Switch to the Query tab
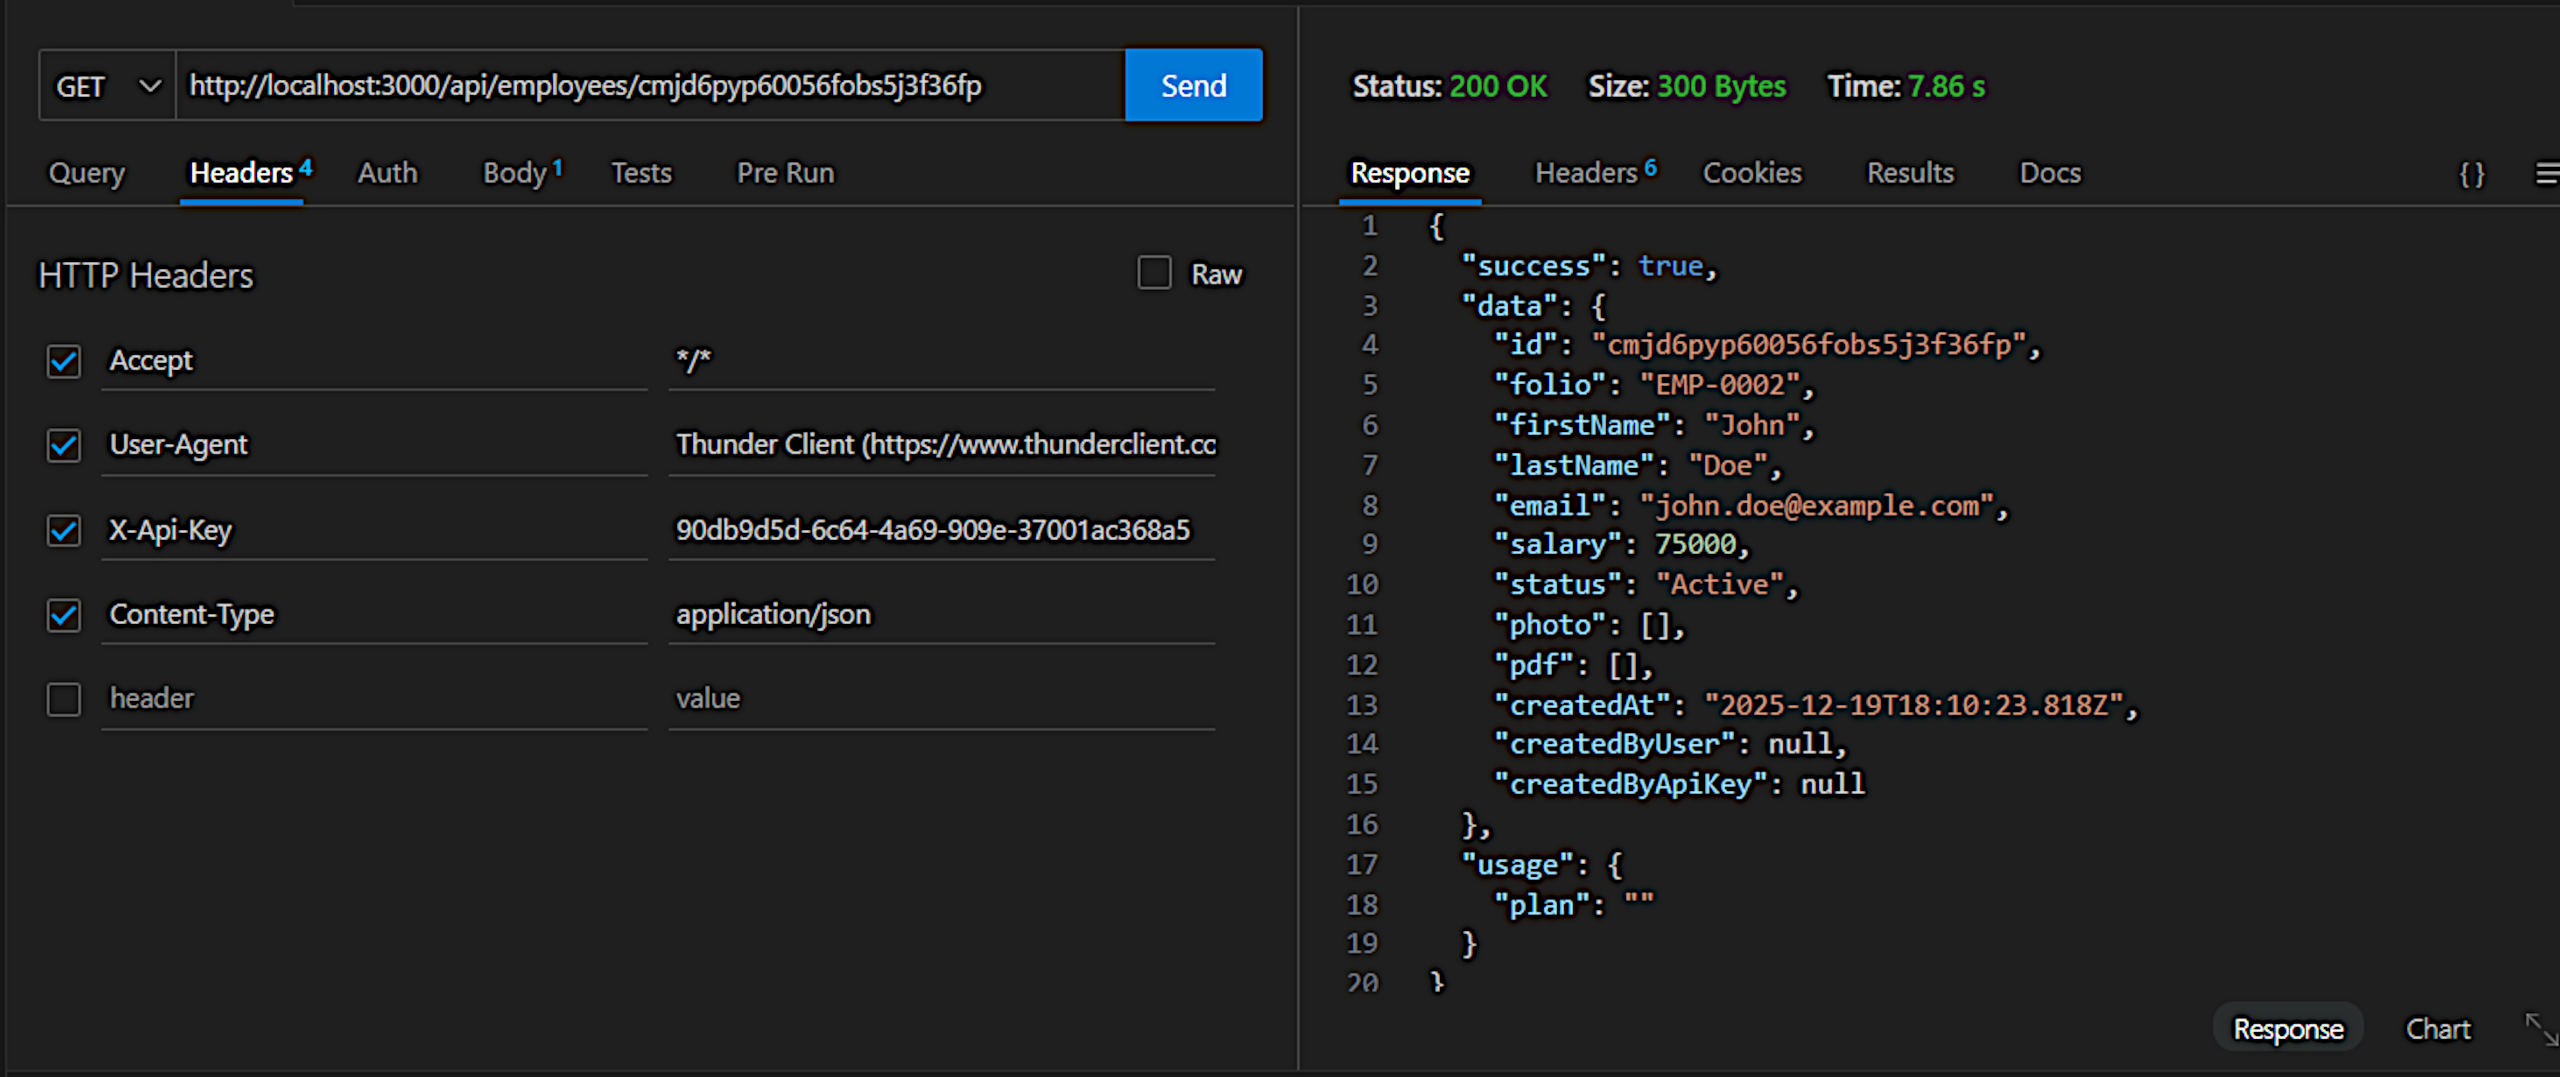2560x1077 pixels. point(87,173)
